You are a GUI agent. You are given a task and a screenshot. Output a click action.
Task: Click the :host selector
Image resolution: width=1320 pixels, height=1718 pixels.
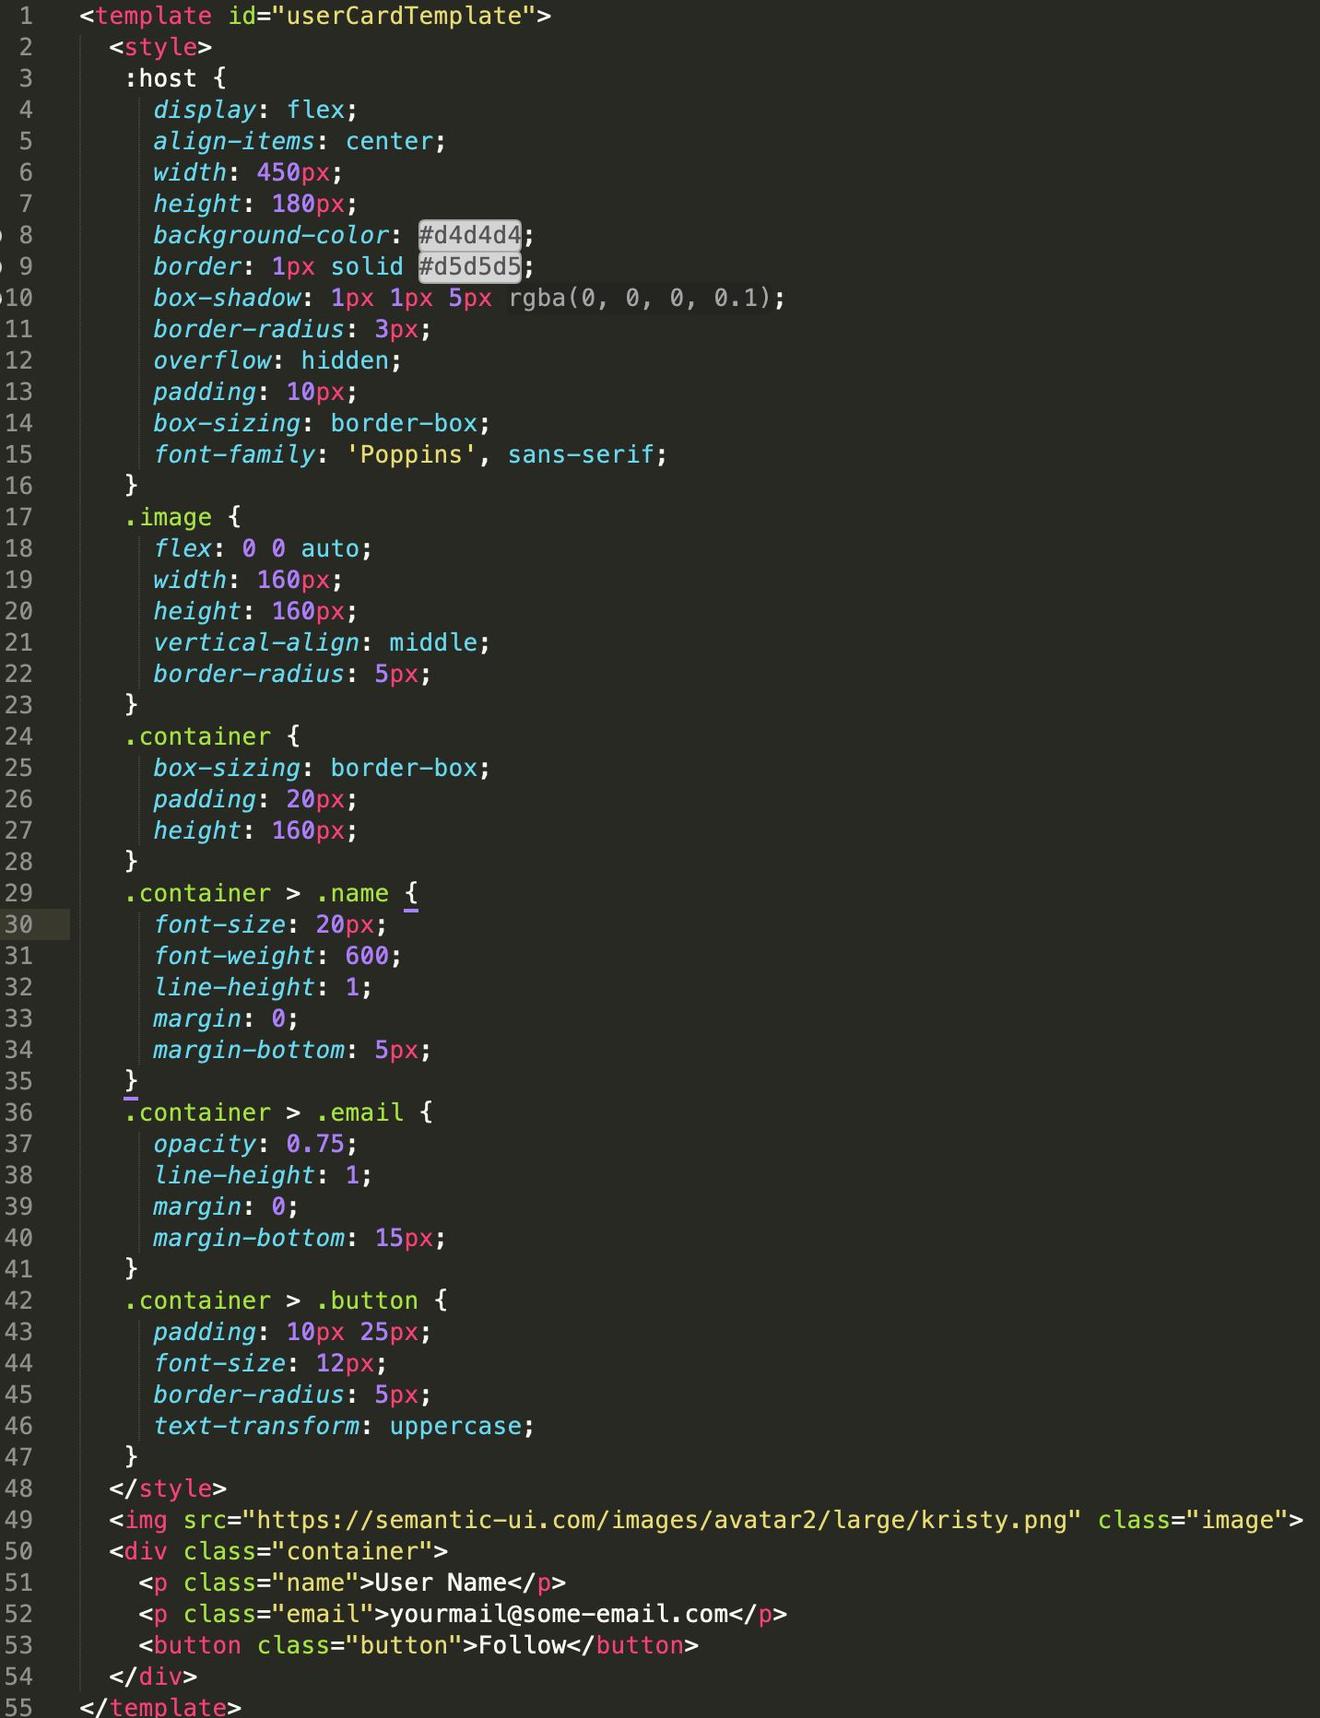pos(161,78)
